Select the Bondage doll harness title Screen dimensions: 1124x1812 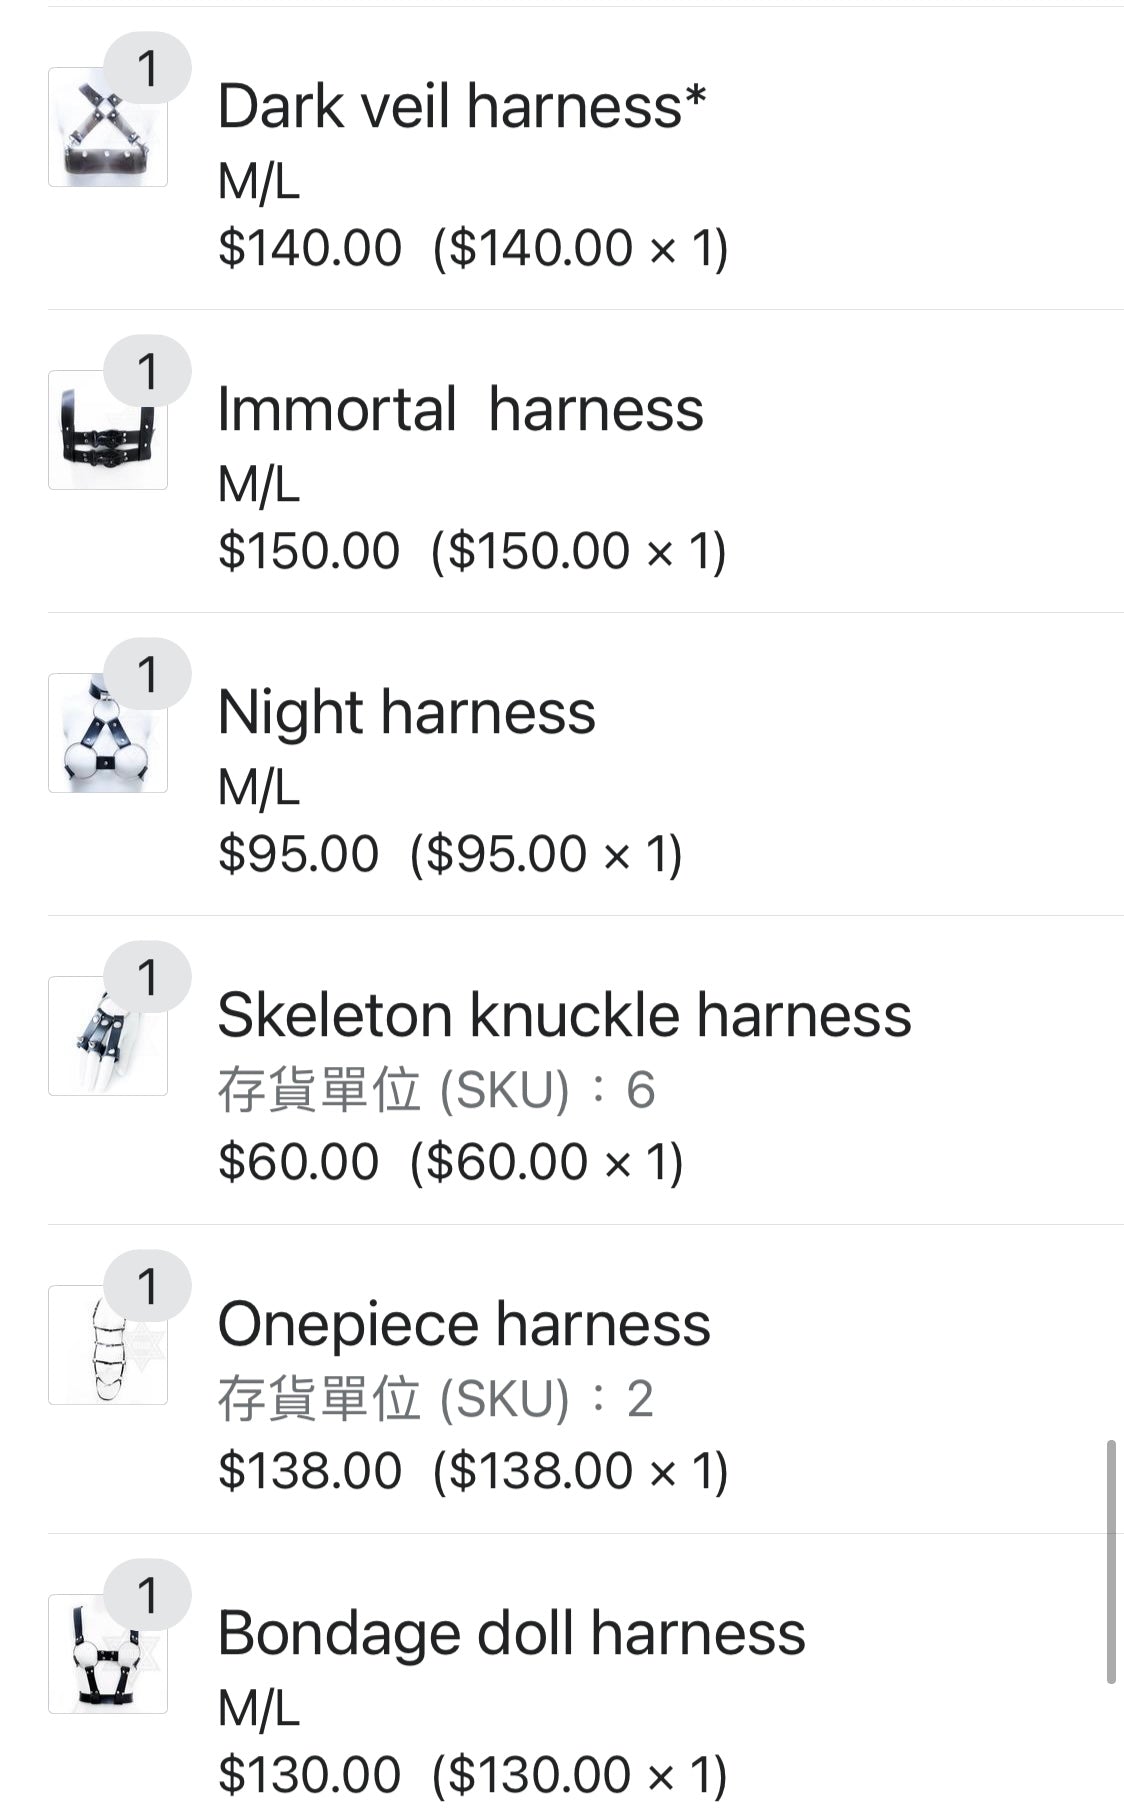[511, 1633]
